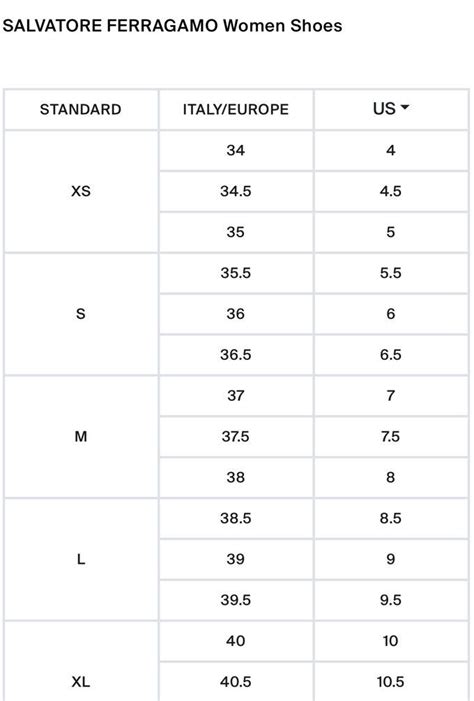Image resolution: width=474 pixels, height=701 pixels.
Task: Select the M standard size cell
Action: click(x=81, y=436)
